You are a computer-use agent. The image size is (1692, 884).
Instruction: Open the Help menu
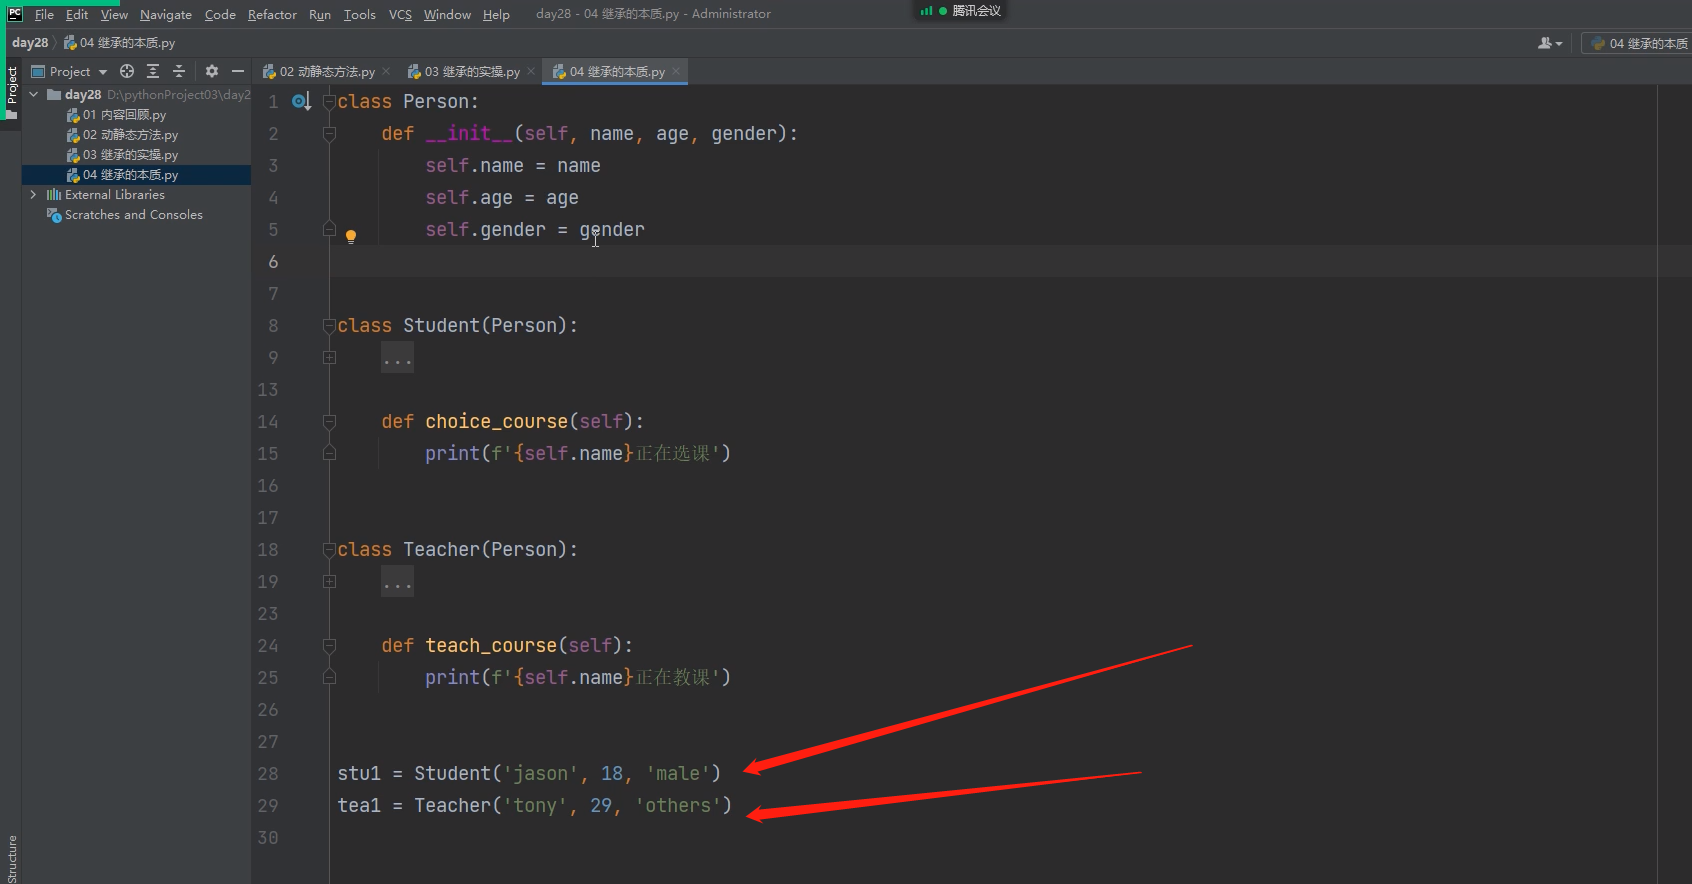coord(496,14)
